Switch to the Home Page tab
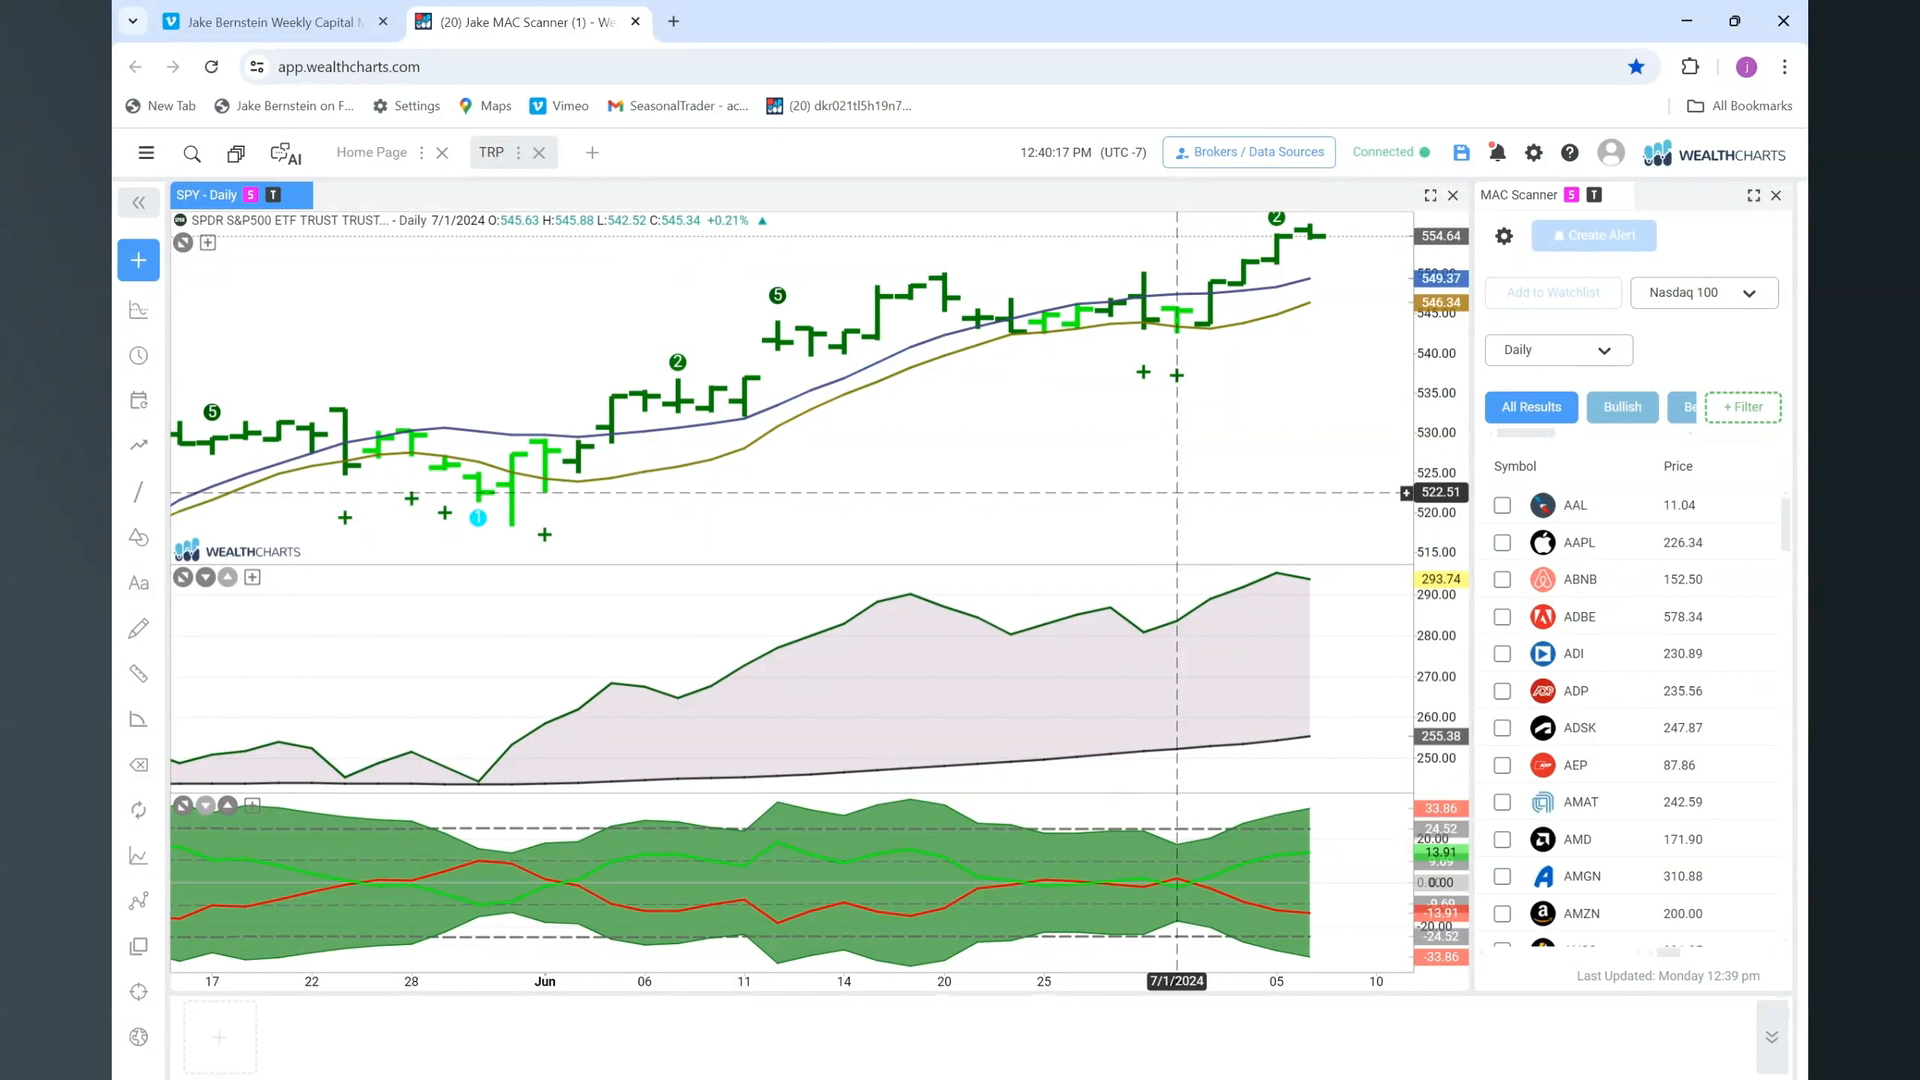 coord(371,152)
